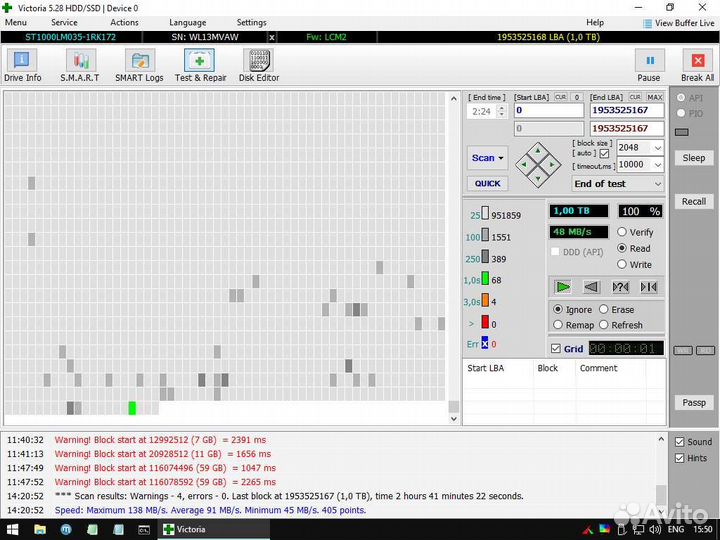Click the Passp button
The image size is (720, 540).
693,403
